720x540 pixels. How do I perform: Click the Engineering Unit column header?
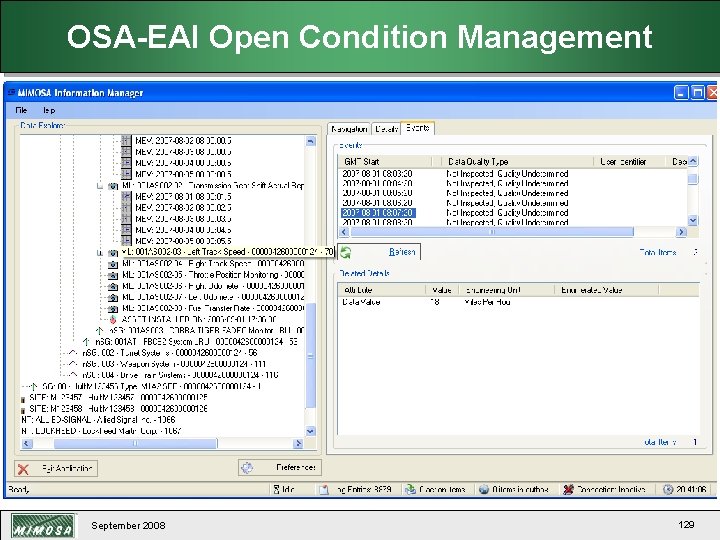(506, 290)
